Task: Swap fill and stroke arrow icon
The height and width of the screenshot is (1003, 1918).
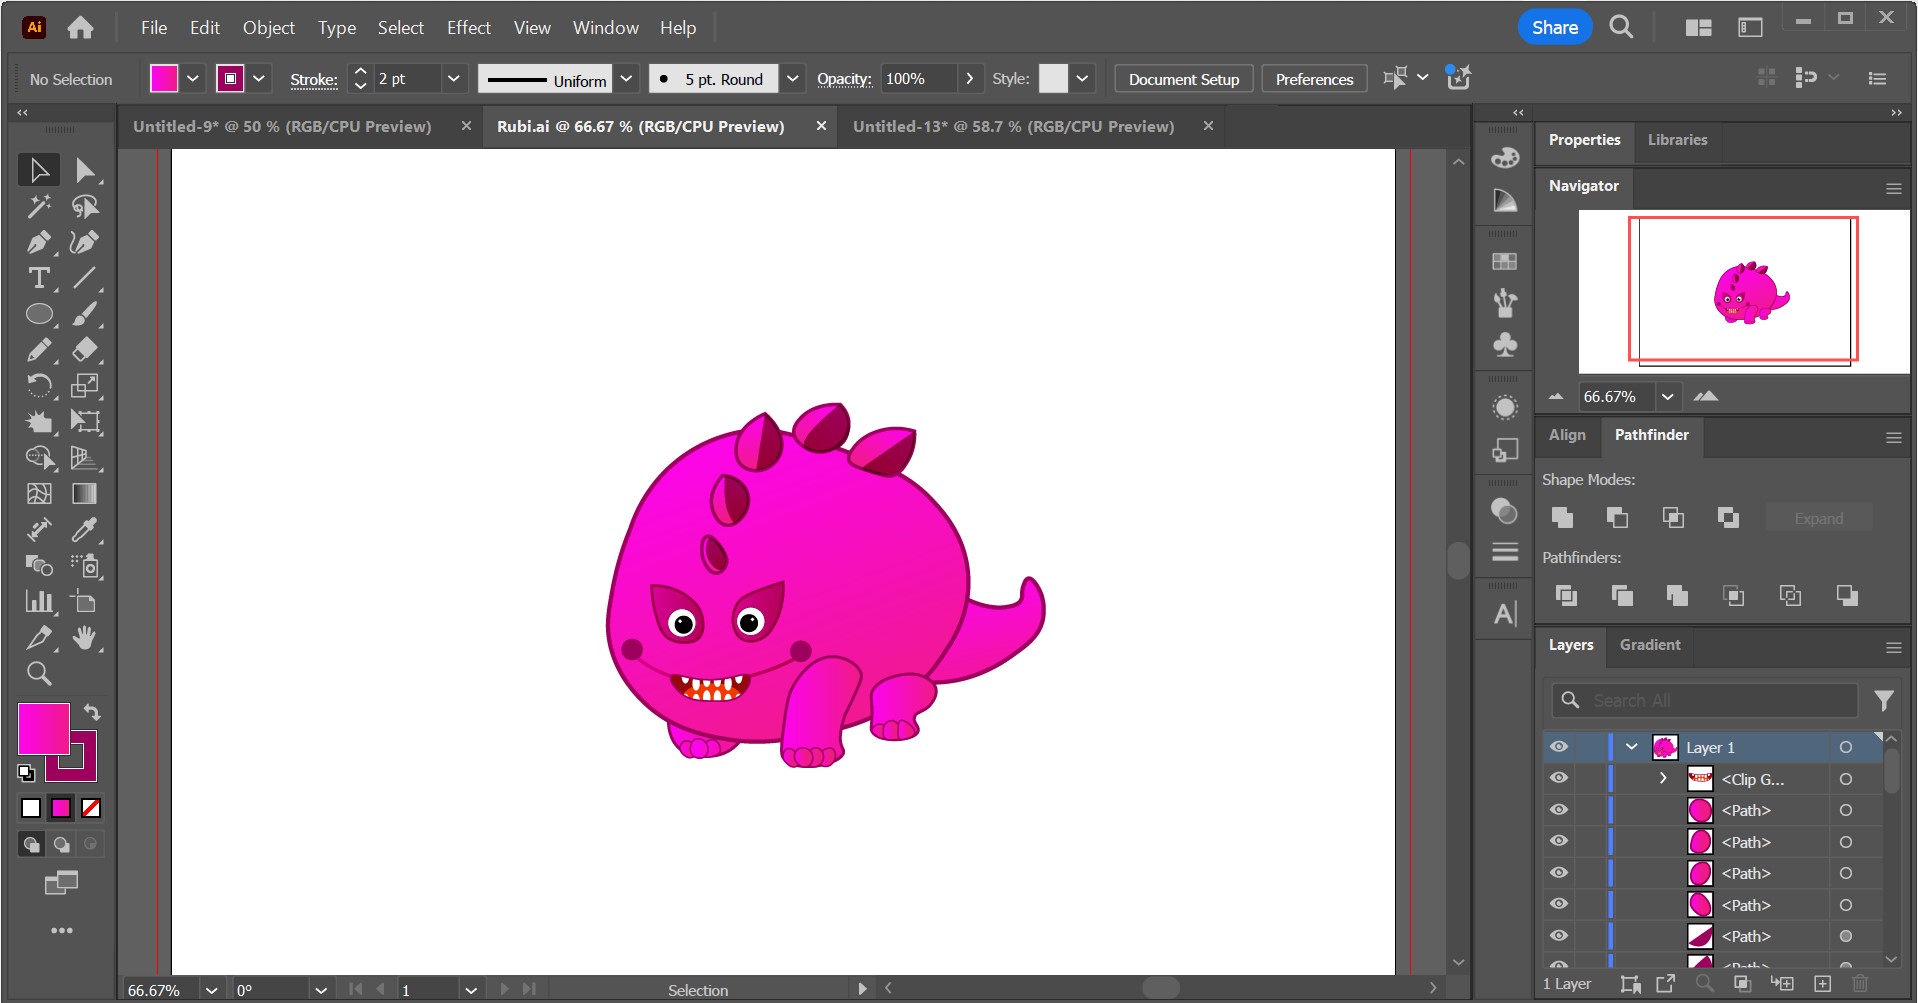Action: pyautogui.click(x=92, y=712)
